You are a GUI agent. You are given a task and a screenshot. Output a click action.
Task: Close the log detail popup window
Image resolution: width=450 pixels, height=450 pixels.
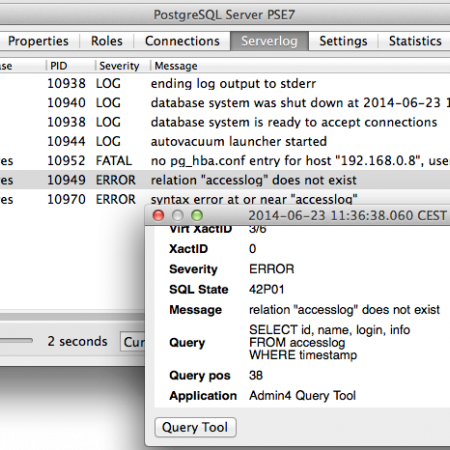(x=158, y=216)
